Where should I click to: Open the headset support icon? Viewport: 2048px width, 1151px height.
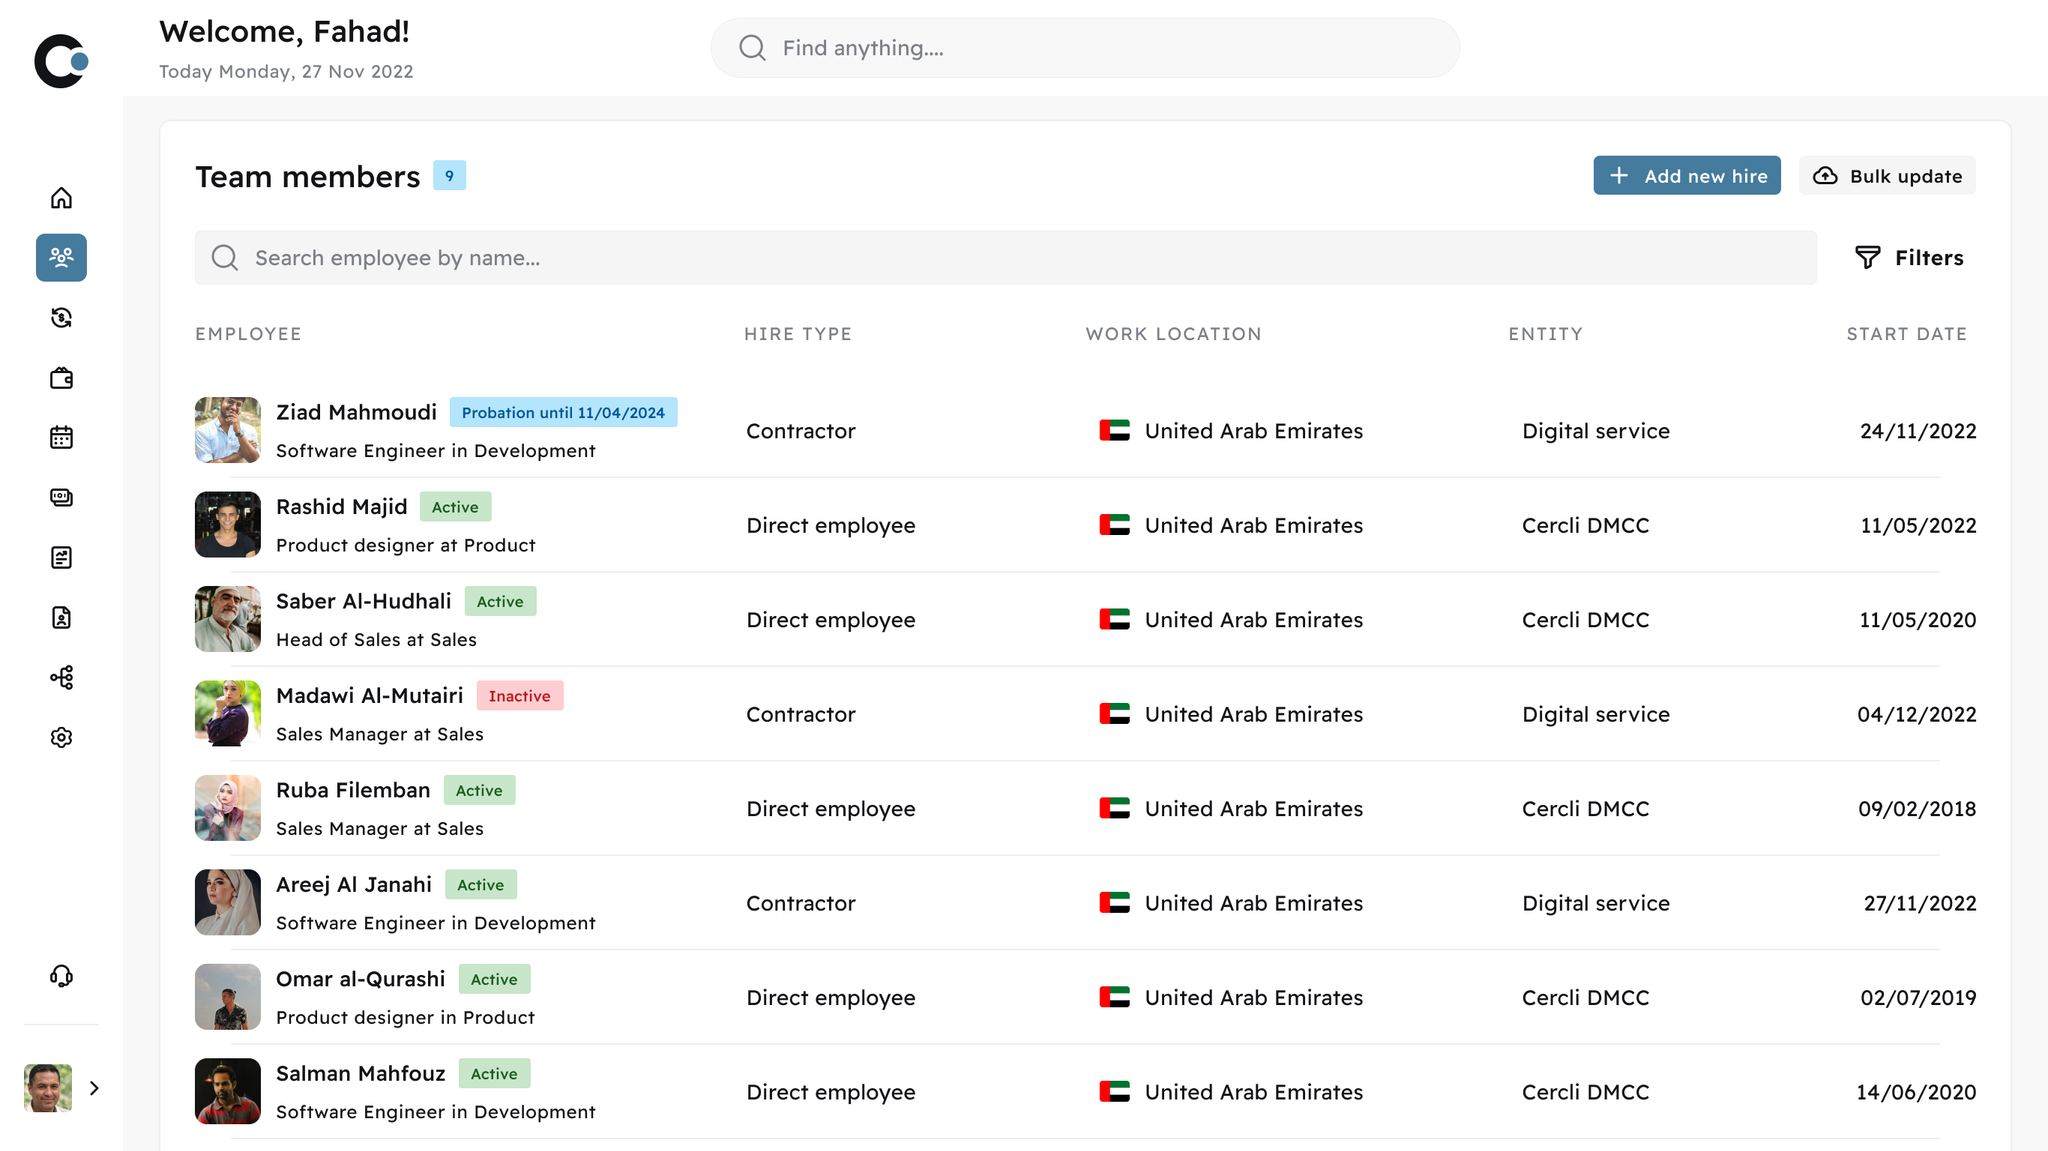pyautogui.click(x=61, y=976)
